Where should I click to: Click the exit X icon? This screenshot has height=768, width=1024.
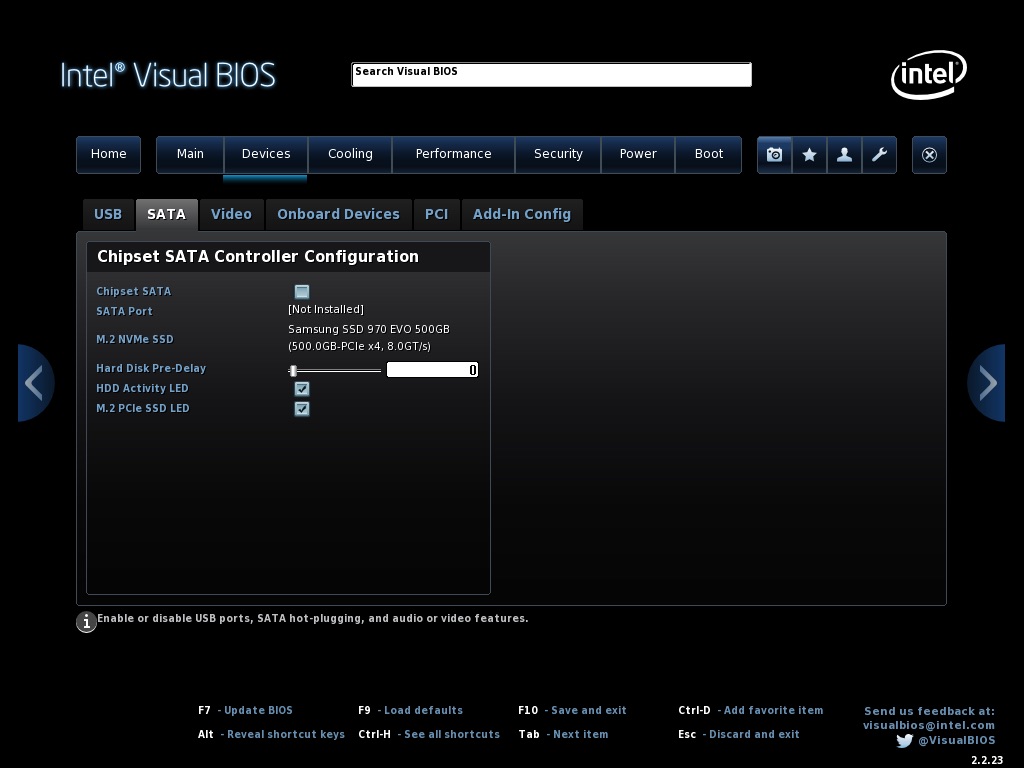[x=929, y=155]
